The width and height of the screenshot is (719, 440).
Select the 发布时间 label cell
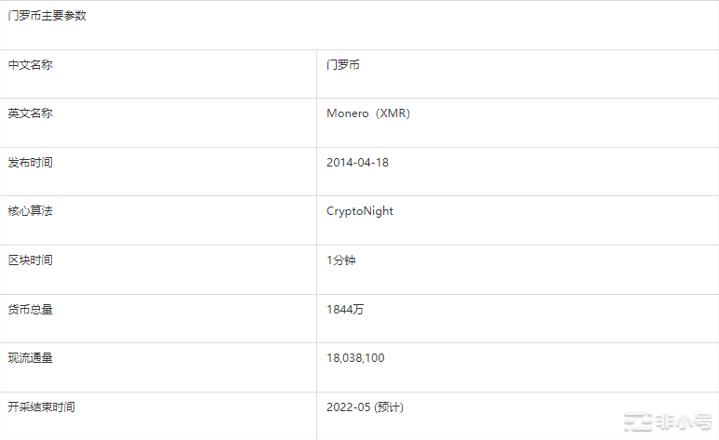pyautogui.click(x=30, y=163)
